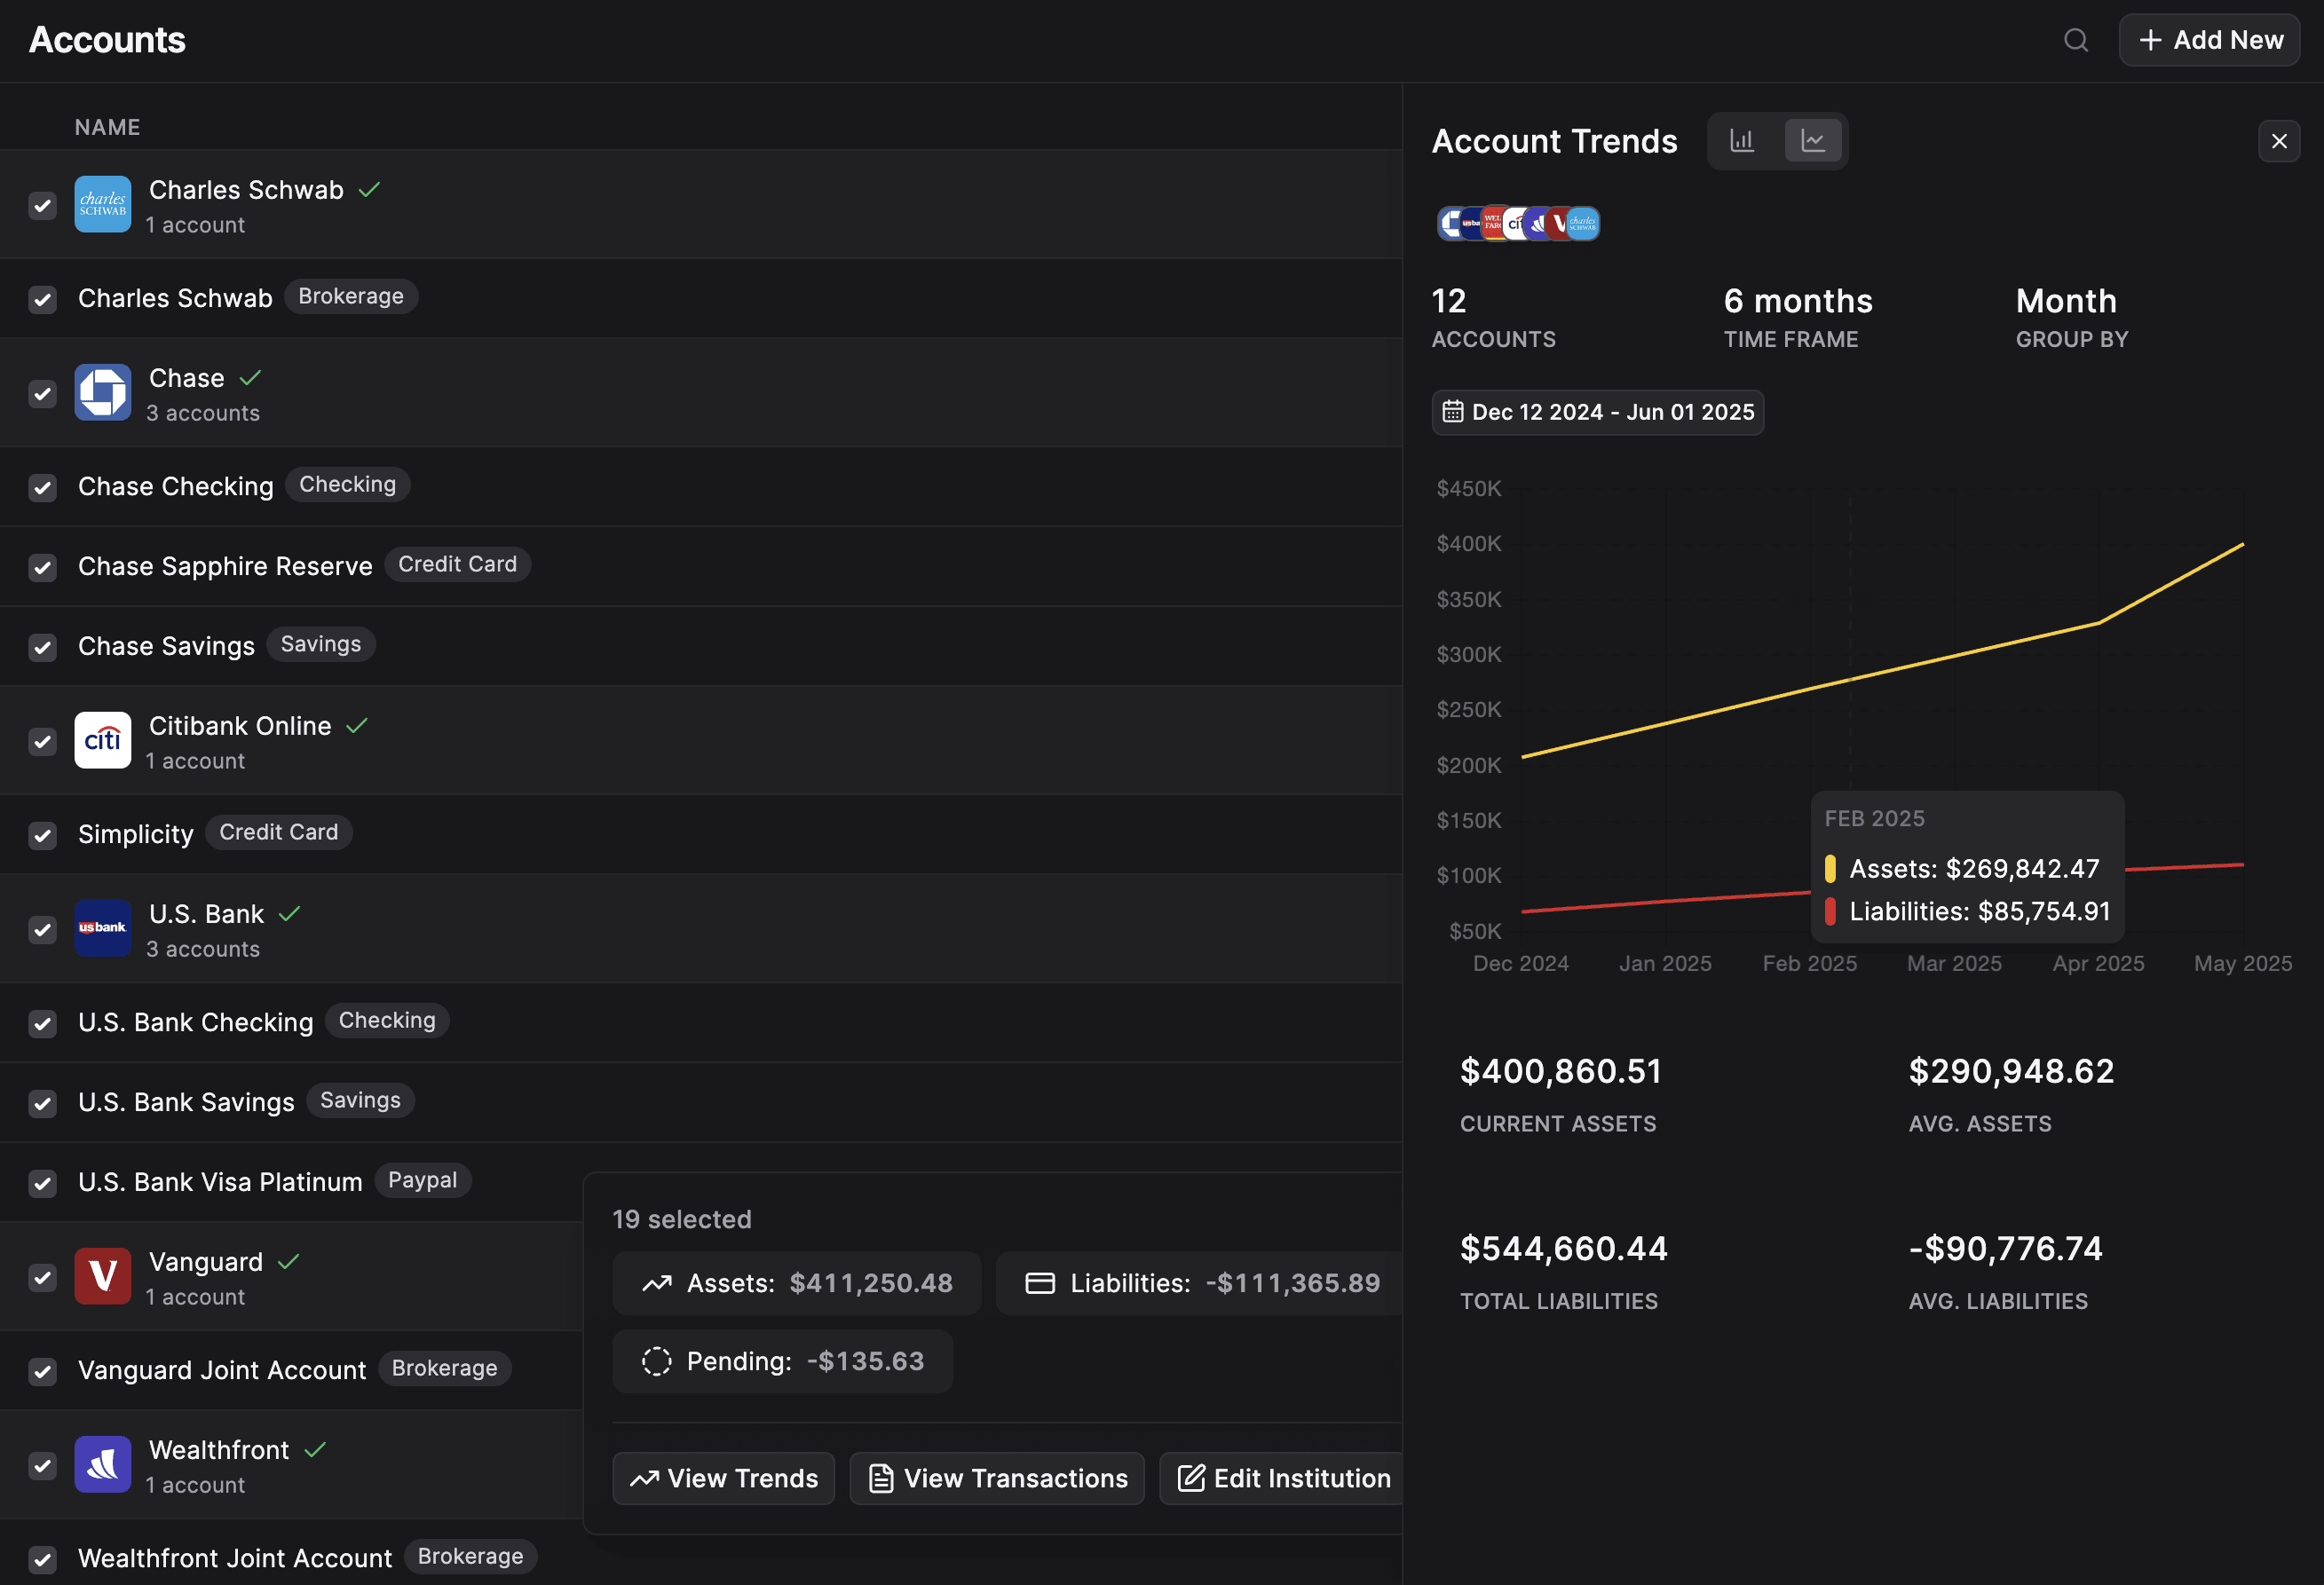The width and height of the screenshot is (2324, 1585).
Task: Uncheck the Wealthfront Joint Account checkbox
Action: [42, 1559]
